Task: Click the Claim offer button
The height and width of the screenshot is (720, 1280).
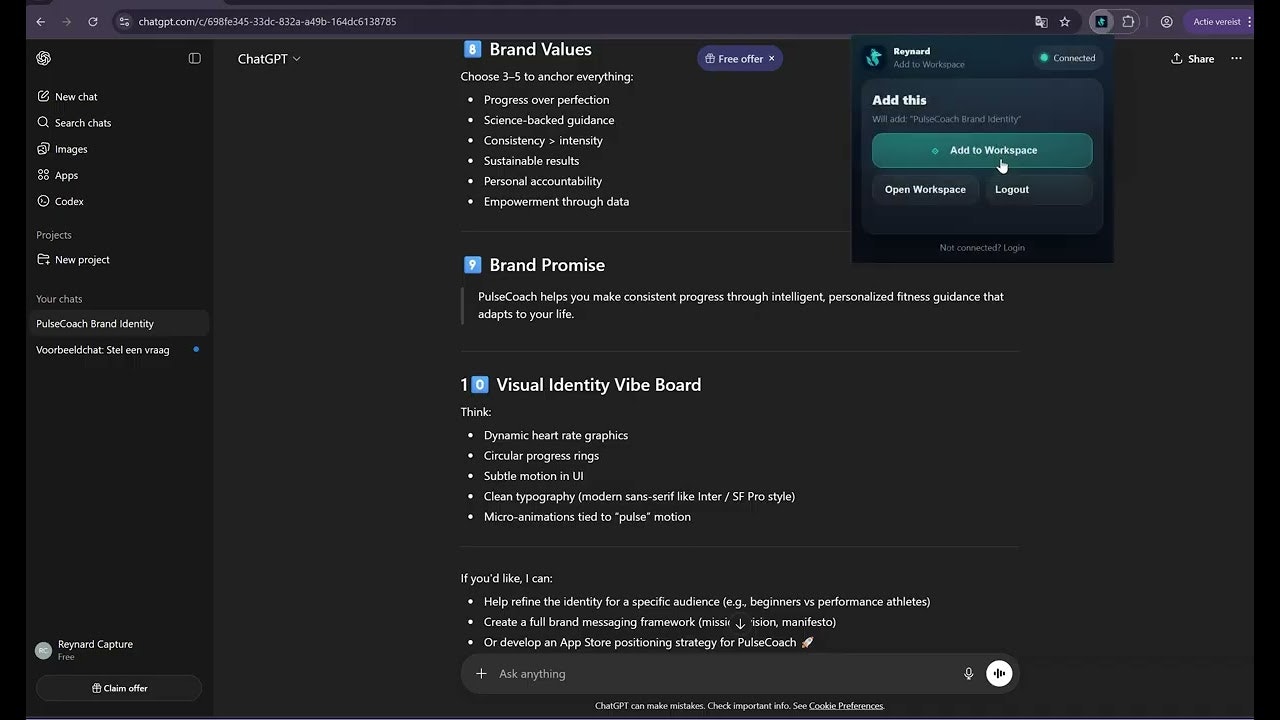Action: [119, 688]
